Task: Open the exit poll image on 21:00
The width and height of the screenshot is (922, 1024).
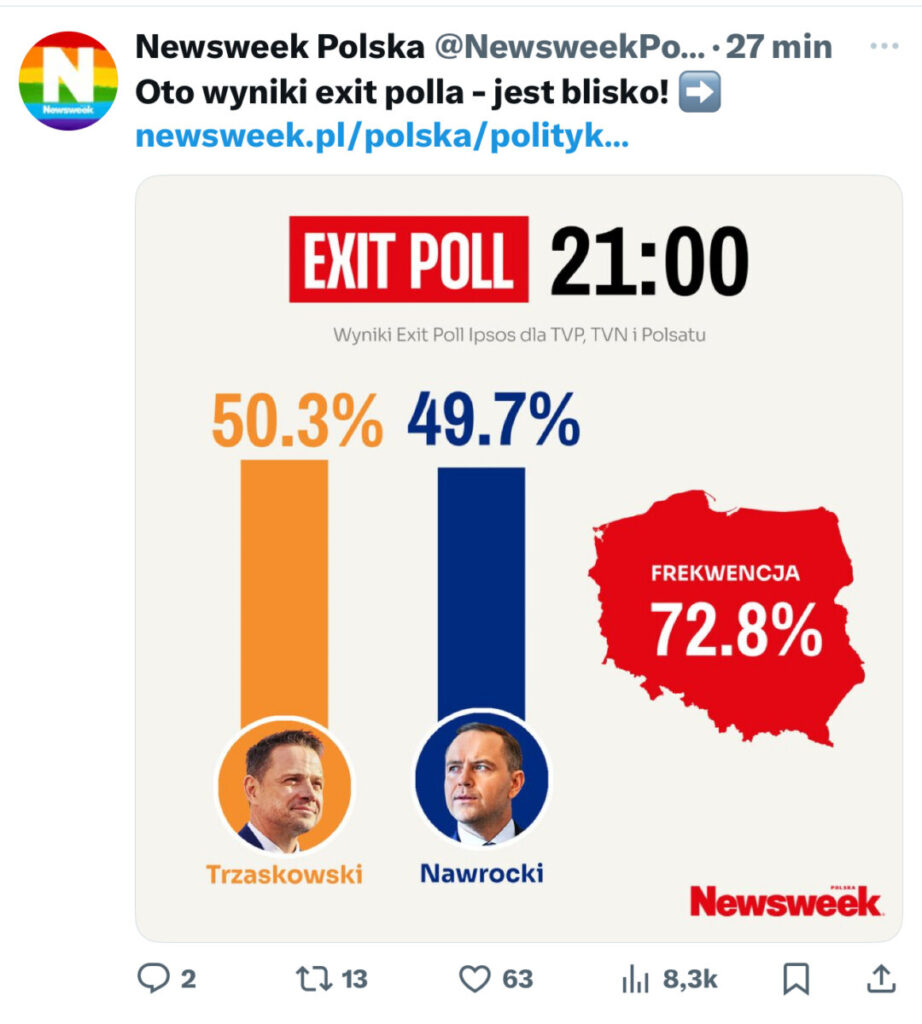Action: click(x=519, y=558)
